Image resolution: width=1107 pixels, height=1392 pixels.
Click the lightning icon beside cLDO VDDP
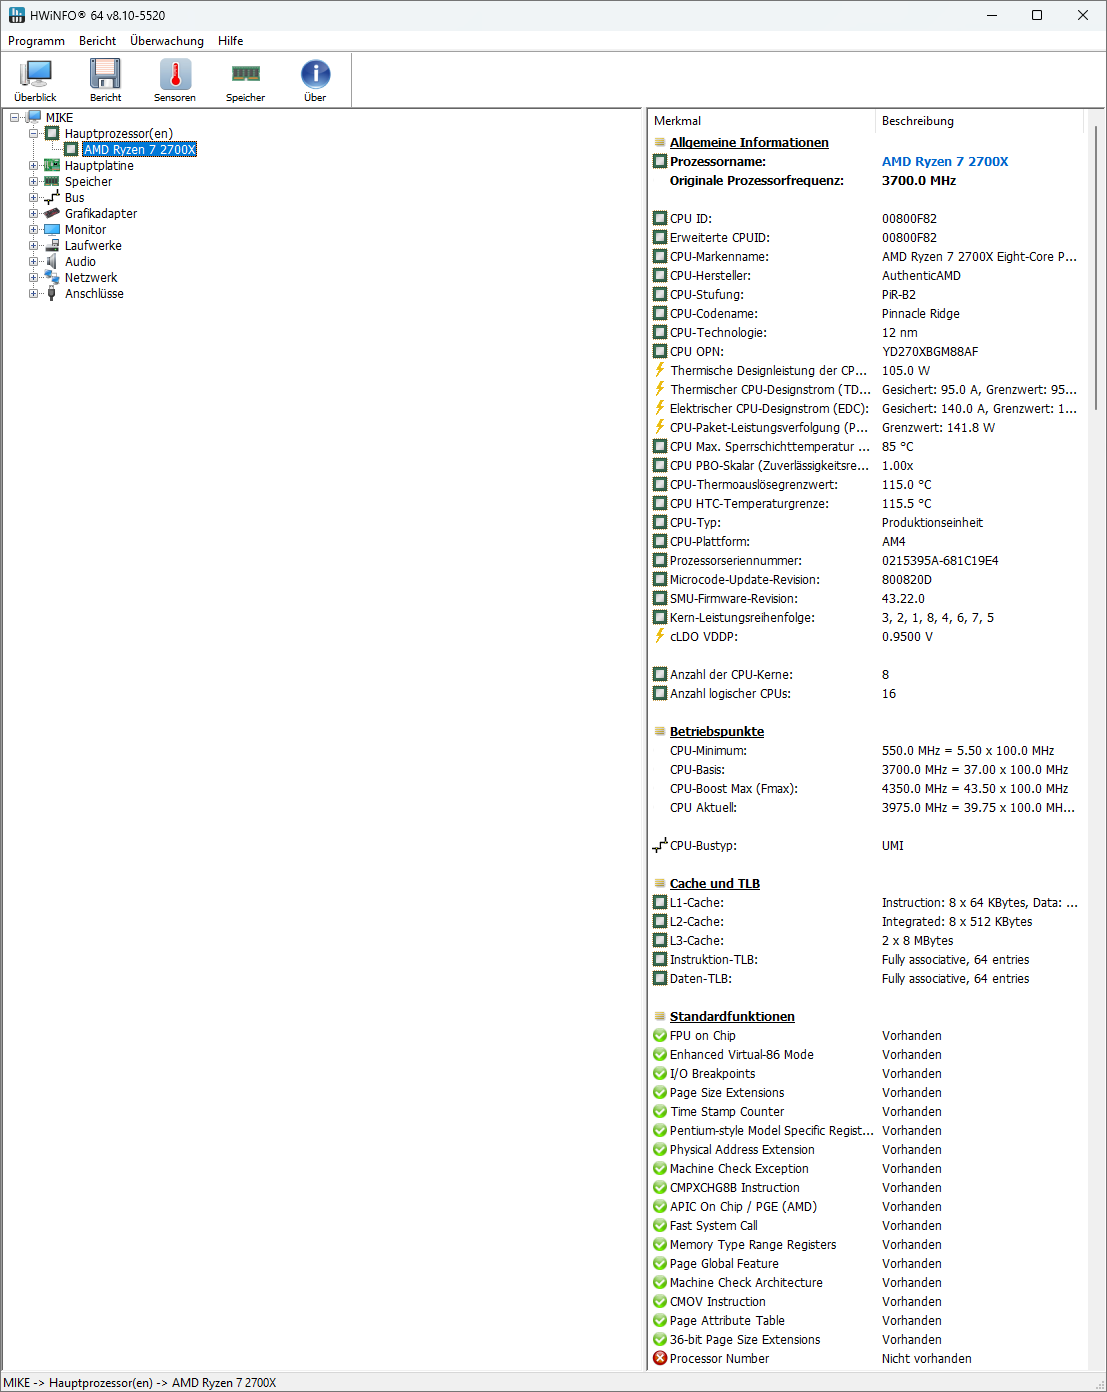[x=660, y=637]
